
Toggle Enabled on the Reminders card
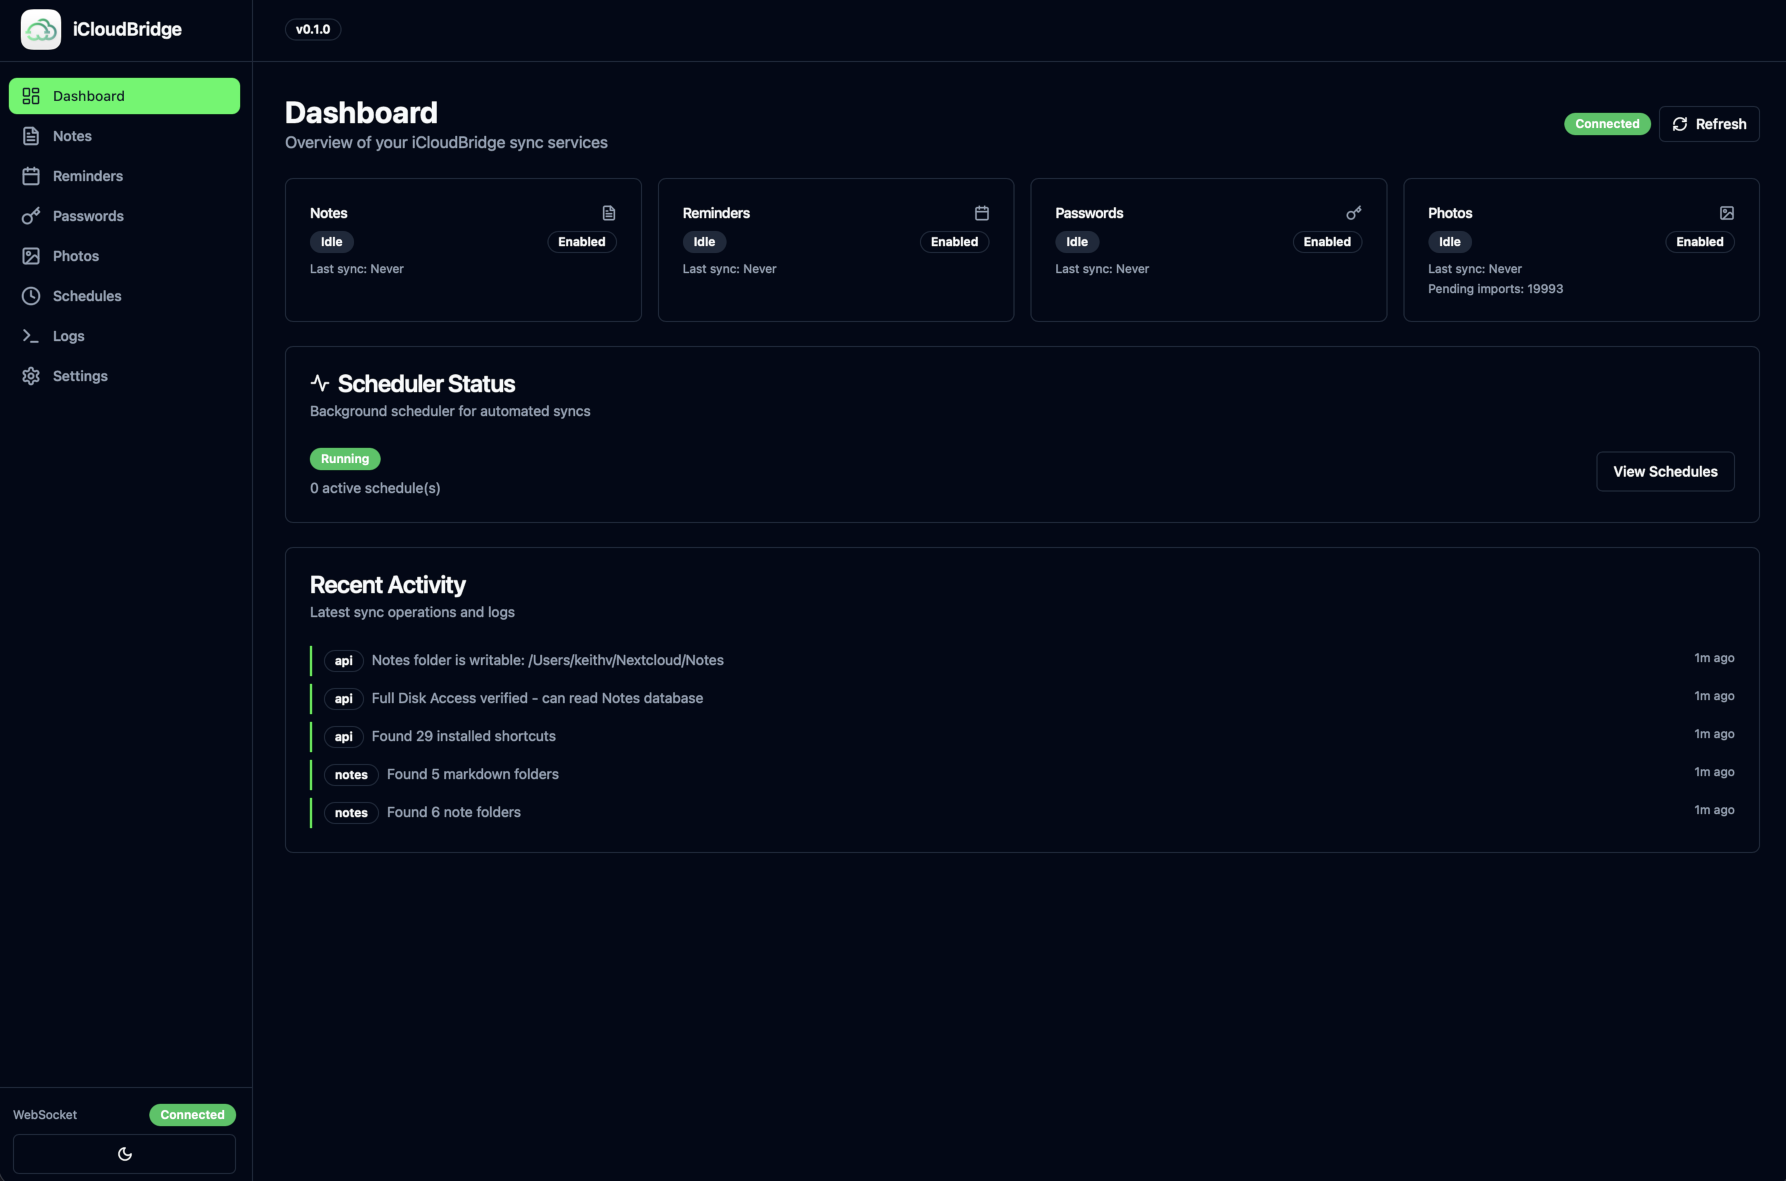954,241
